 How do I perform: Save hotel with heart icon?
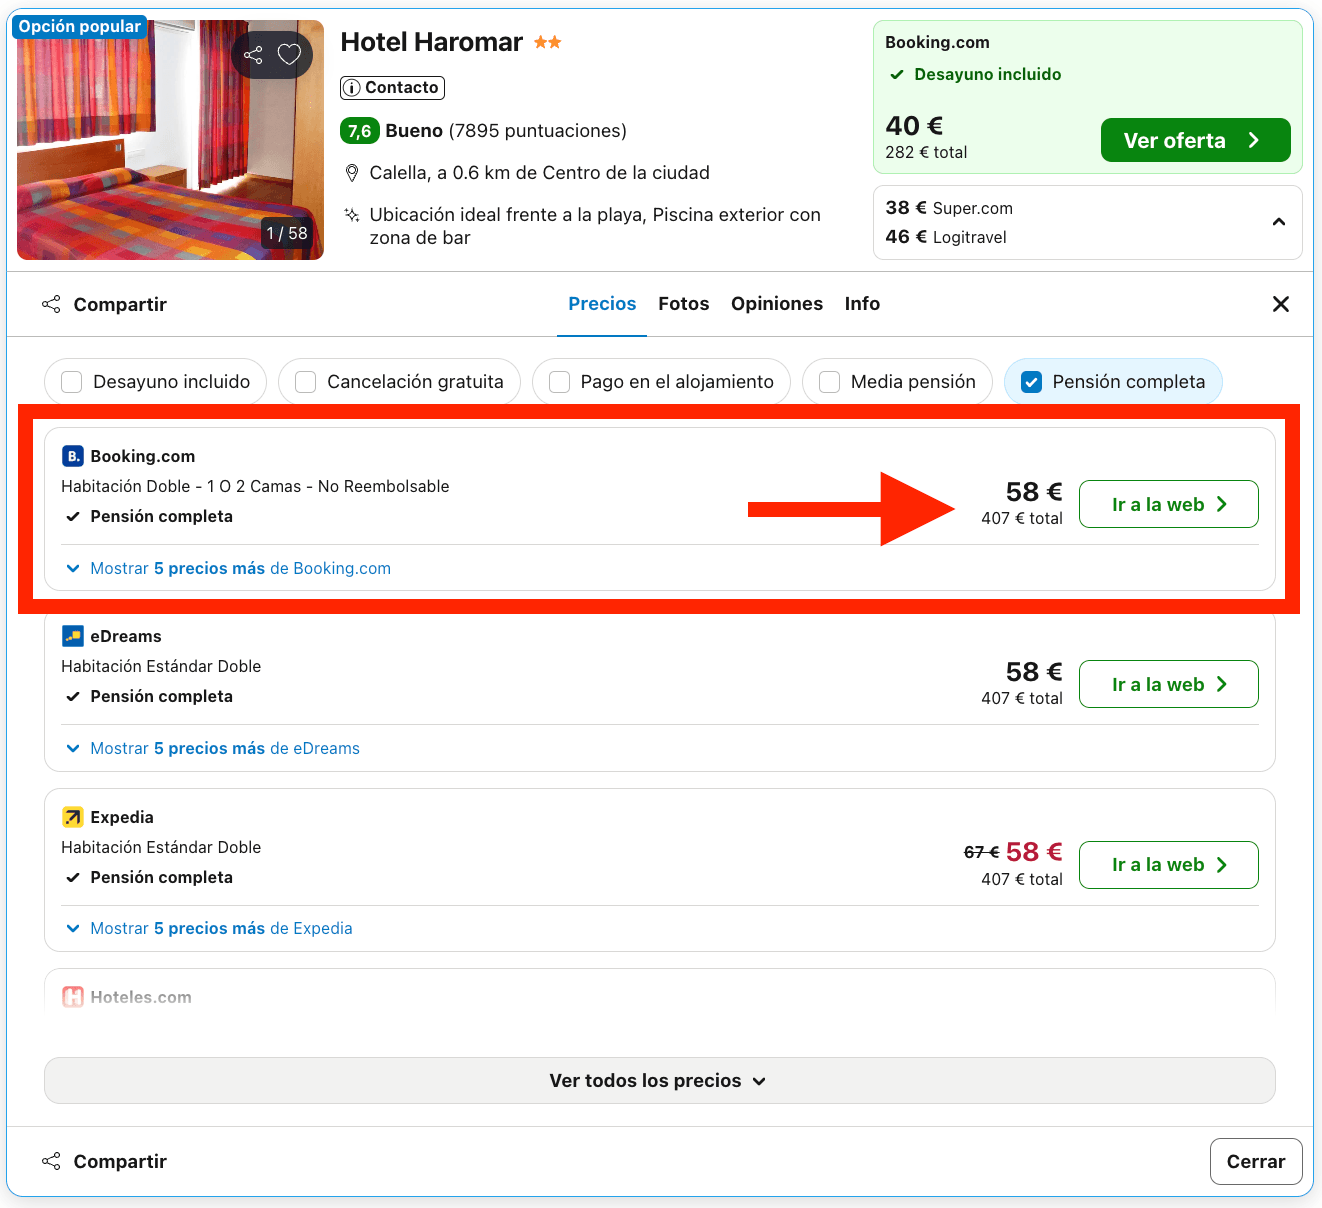(289, 55)
